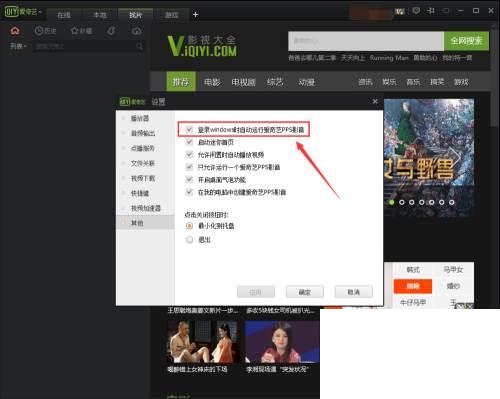Click the icon left of the cloud icon
The height and width of the screenshot is (399, 500).
[x=111, y=31]
